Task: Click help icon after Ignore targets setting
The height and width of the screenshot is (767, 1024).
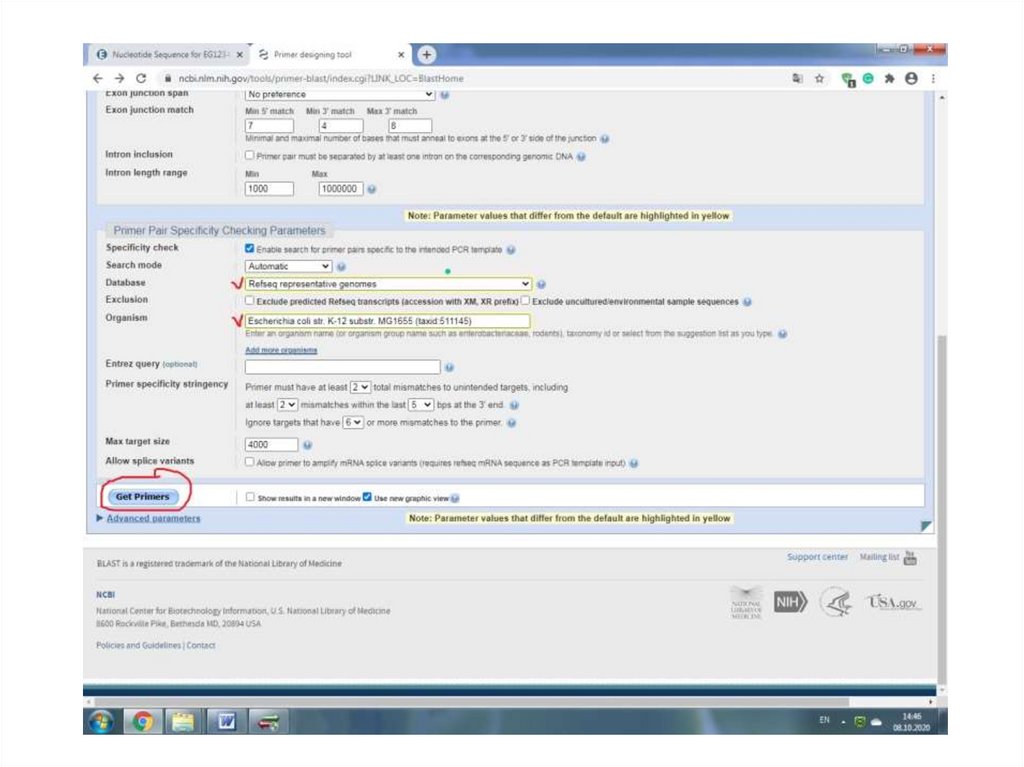Action: [x=511, y=423]
